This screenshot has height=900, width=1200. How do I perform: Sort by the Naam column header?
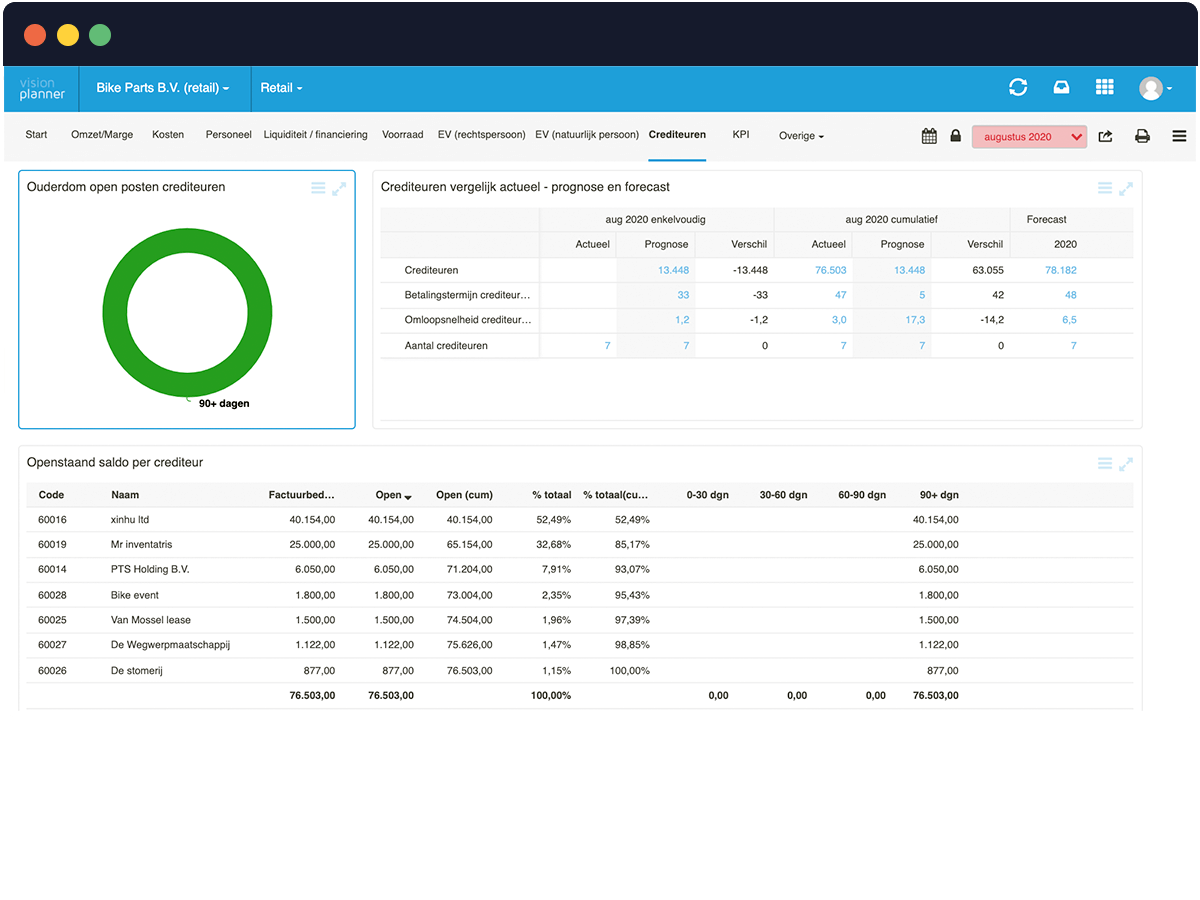(x=125, y=495)
